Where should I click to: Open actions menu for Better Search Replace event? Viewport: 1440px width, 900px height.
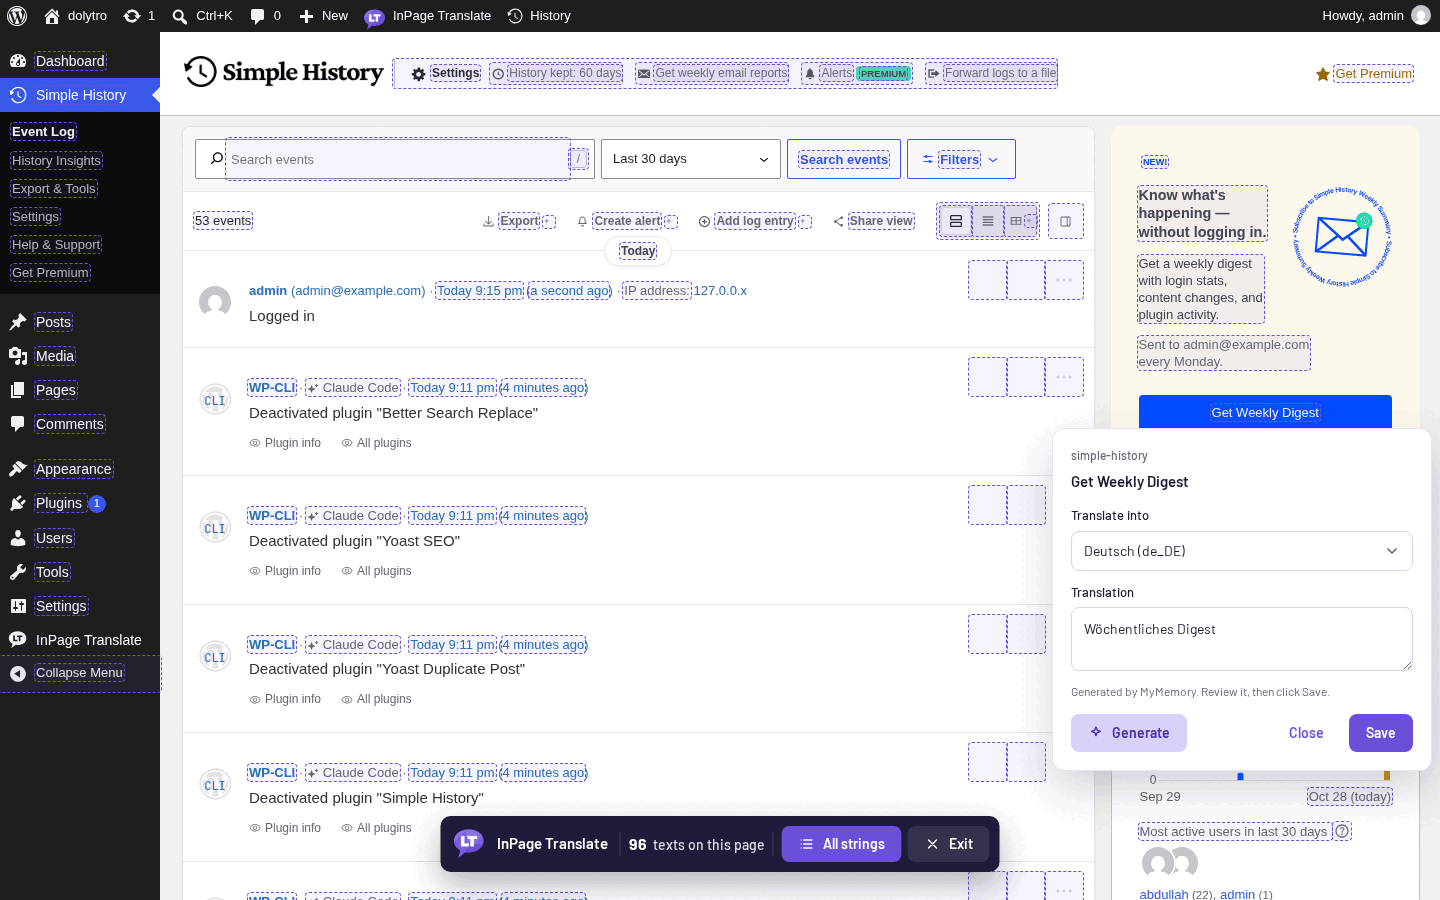(x=1064, y=377)
